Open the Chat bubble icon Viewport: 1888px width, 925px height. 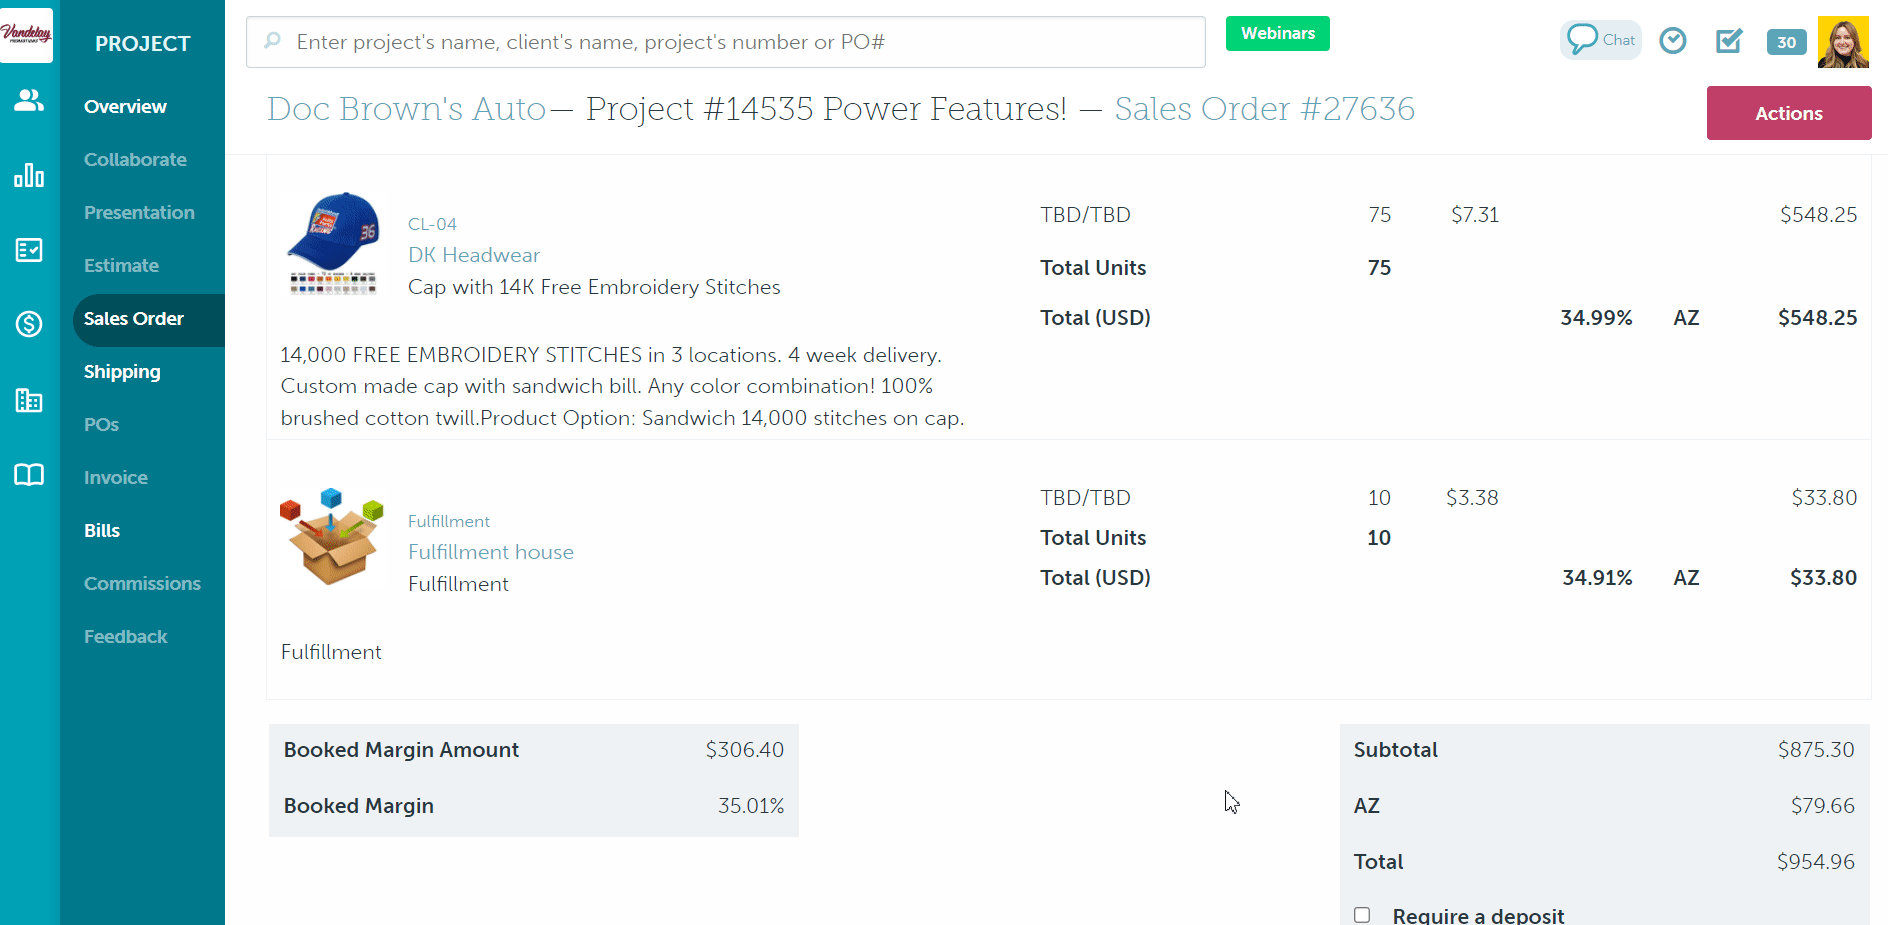tap(1600, 40)
